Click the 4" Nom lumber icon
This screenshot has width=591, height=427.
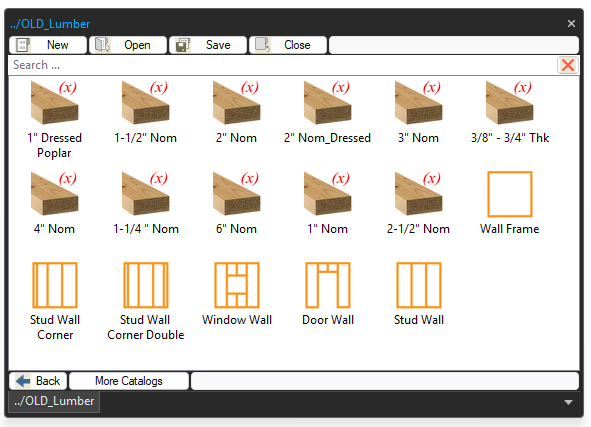coord(54,193)
